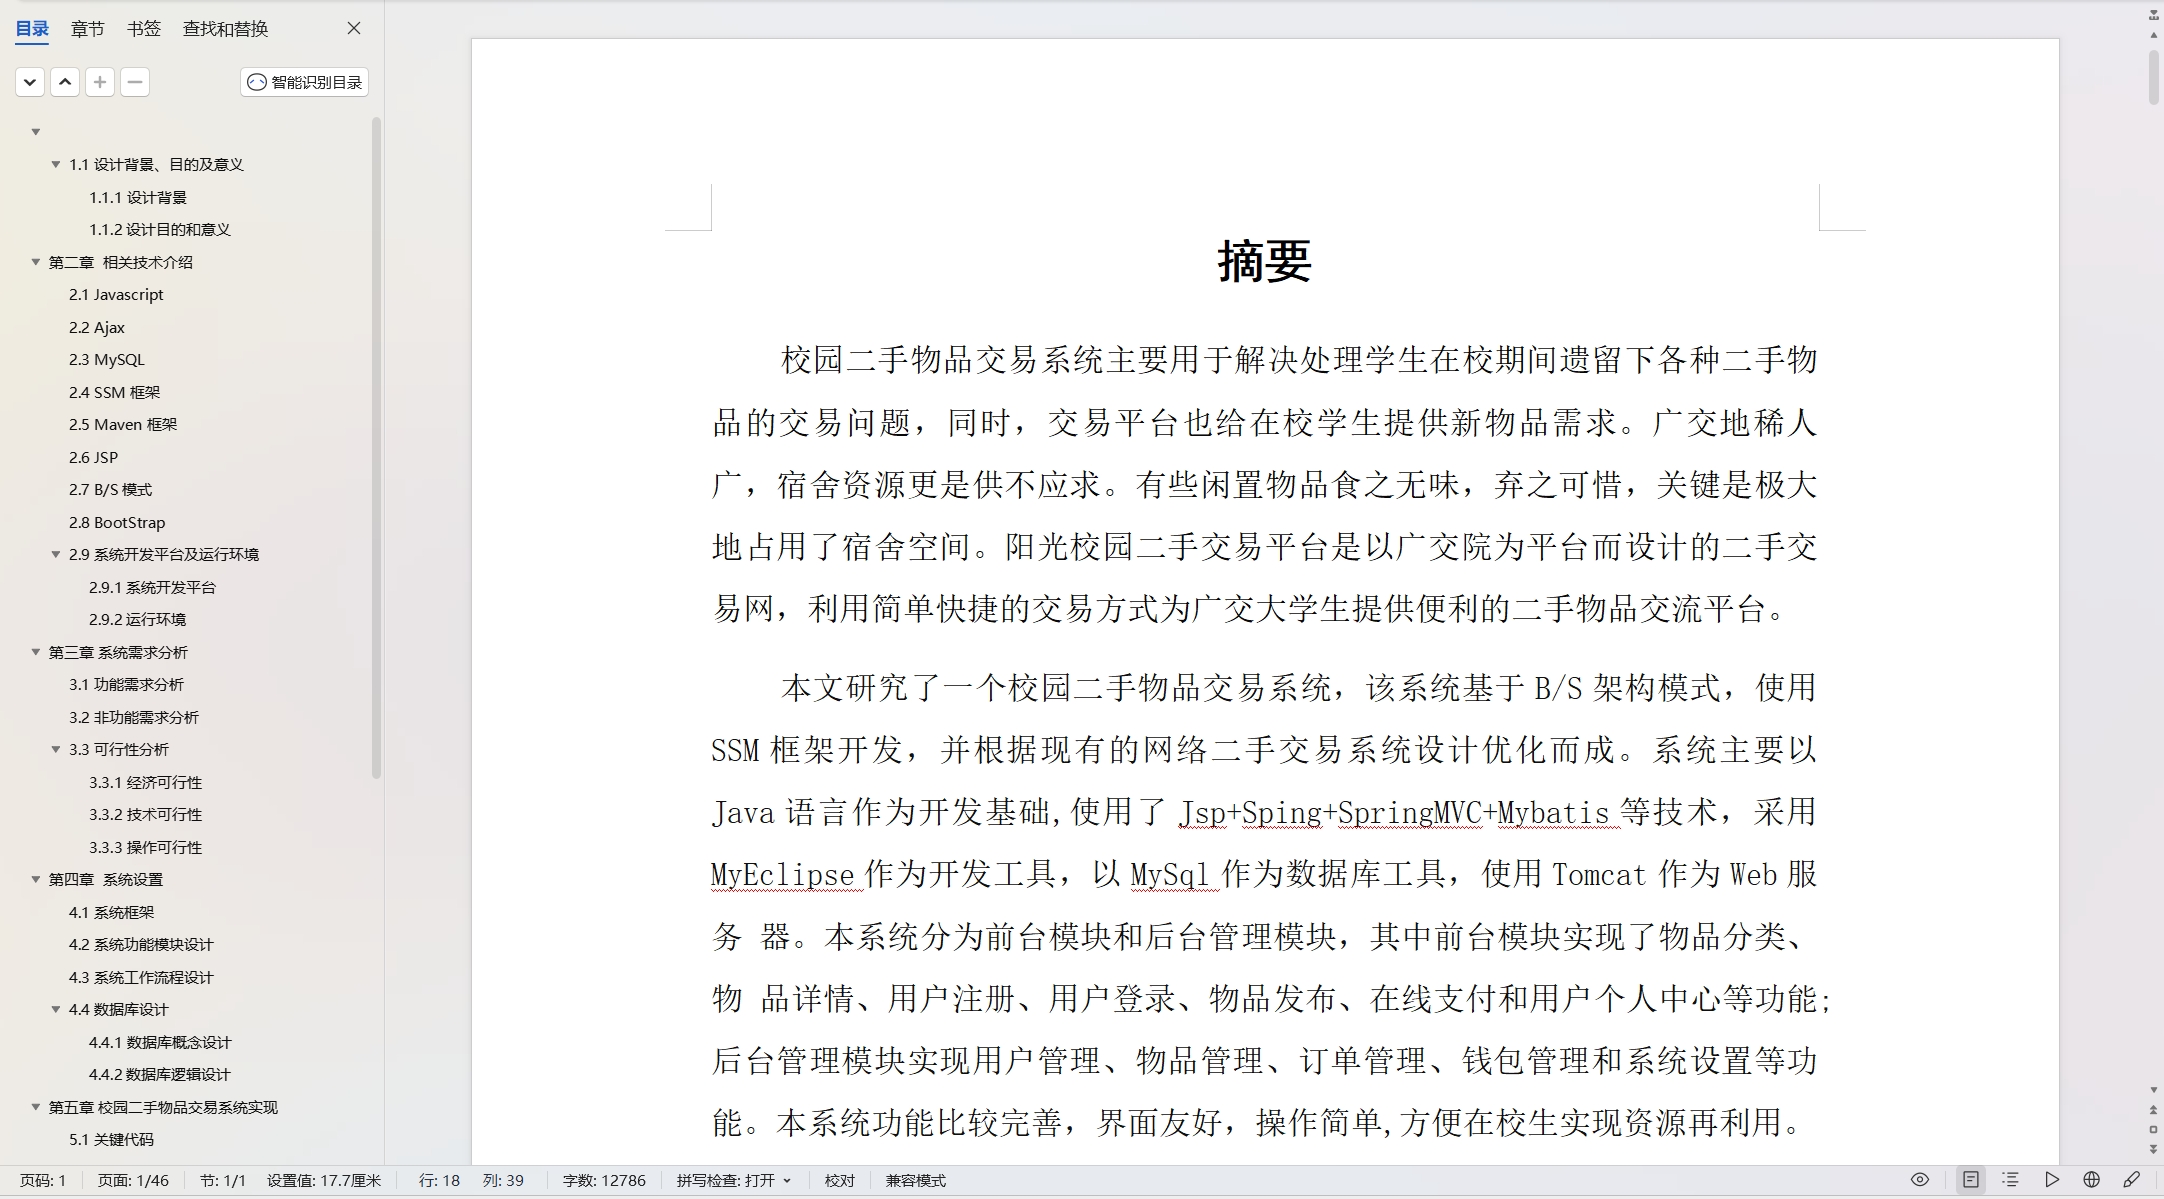The height and width of the screenshot is (1199, 2164).
Task: Collapse 4.4 数据库设计 node
Action: pyautogui.click(x=56, y=1009)
